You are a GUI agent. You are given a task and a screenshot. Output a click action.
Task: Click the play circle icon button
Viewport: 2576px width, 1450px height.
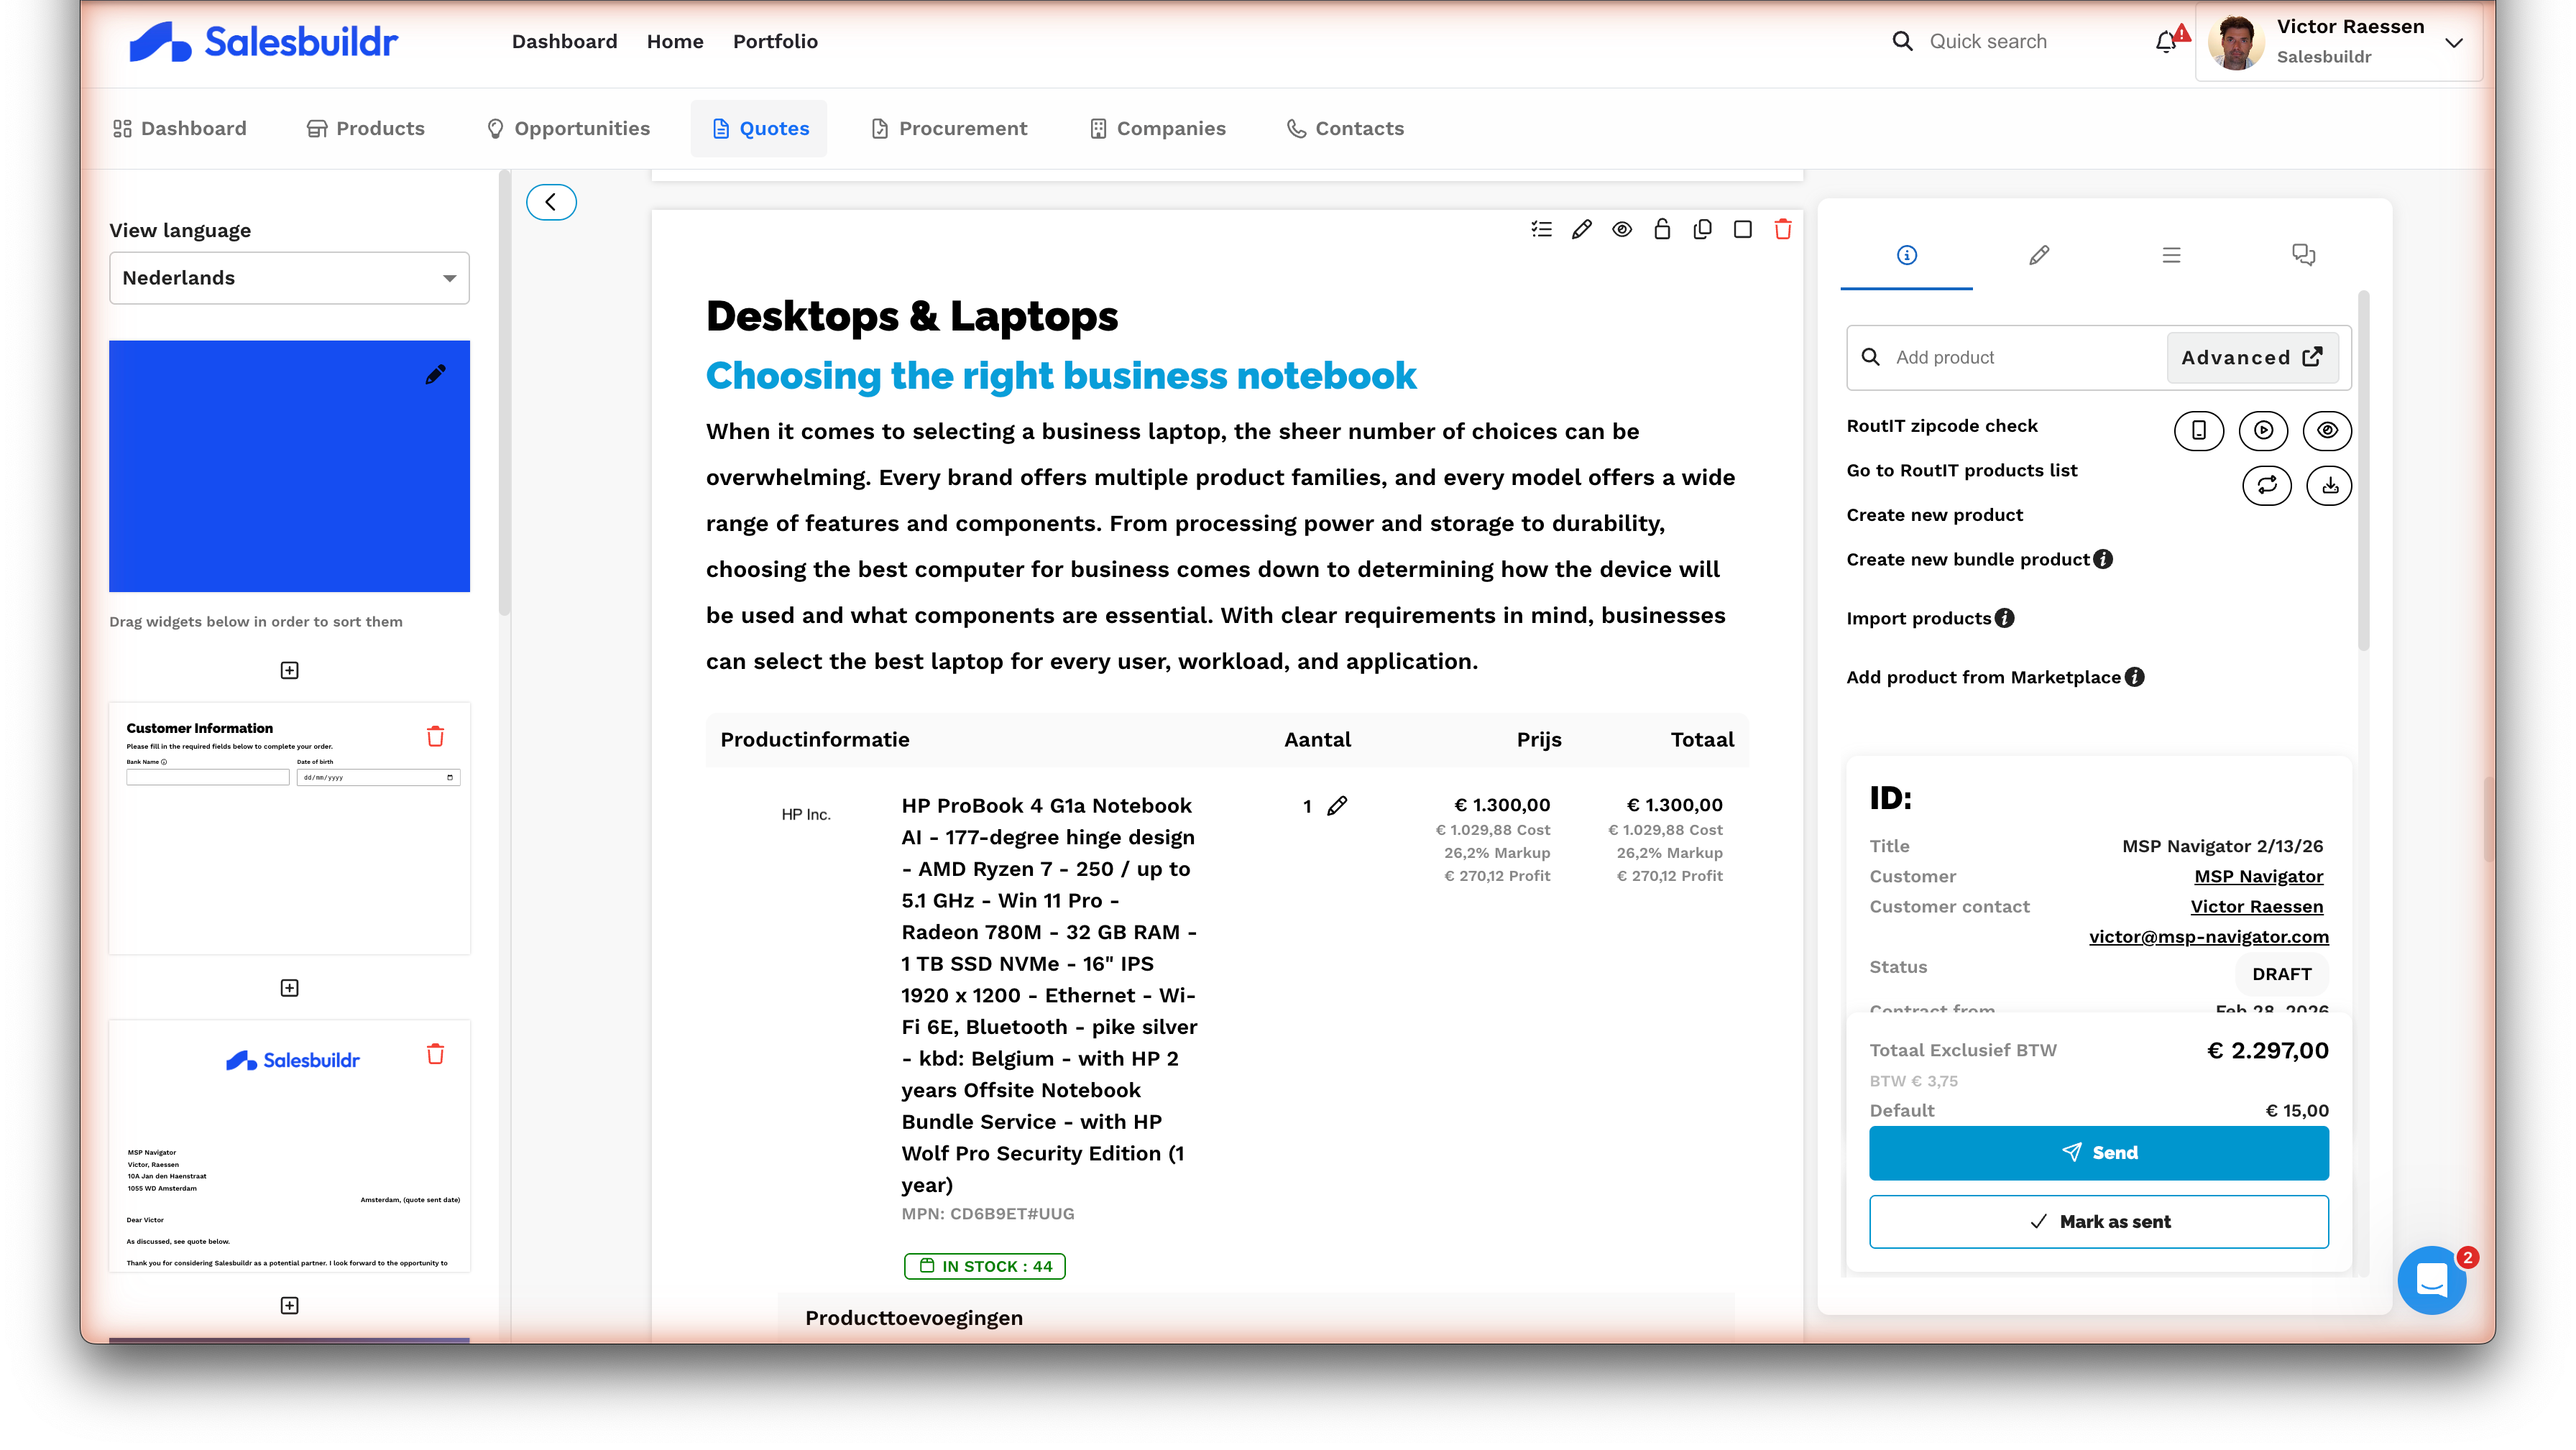(x=2263, y=430)
